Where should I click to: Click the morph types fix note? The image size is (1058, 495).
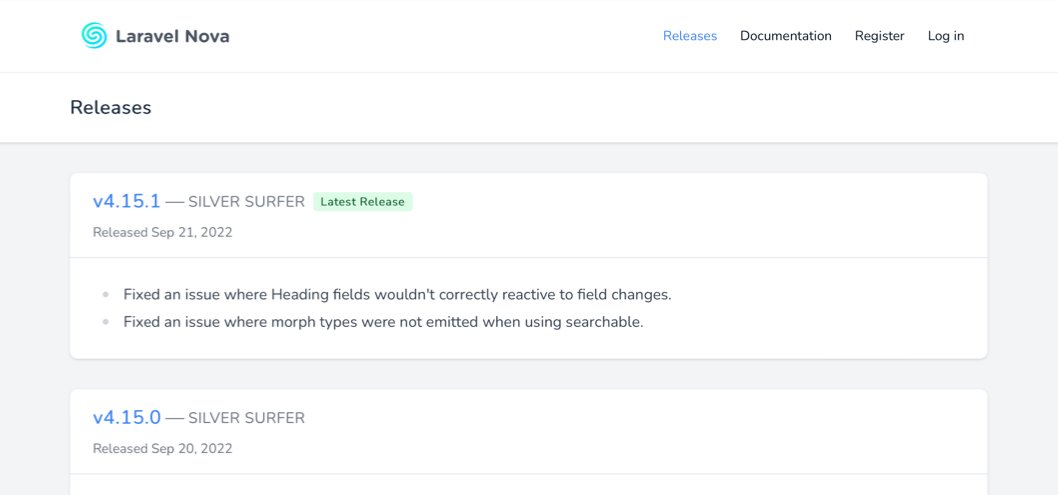tap(383, 322)
